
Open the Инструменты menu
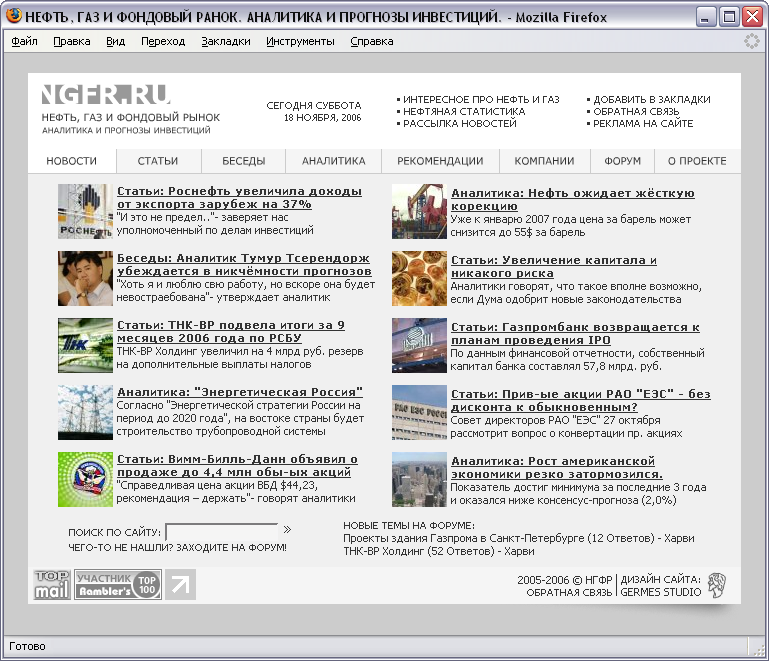coord(300,41)
